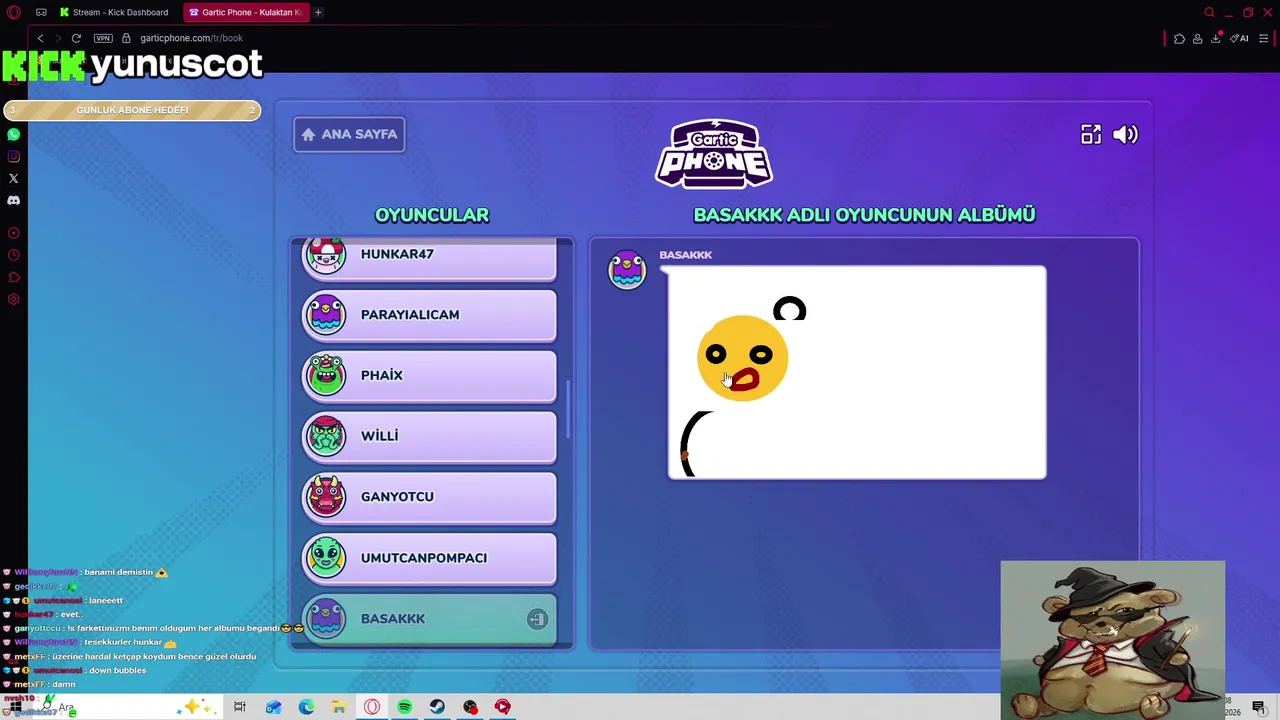This screenshot has width=1280, height=720.
Task: Open the Windows Start button
Action: coord(14,707)
